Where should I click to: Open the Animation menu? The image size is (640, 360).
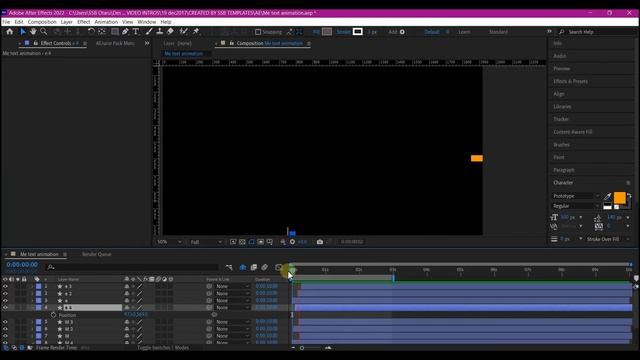(x=106, y=22)
